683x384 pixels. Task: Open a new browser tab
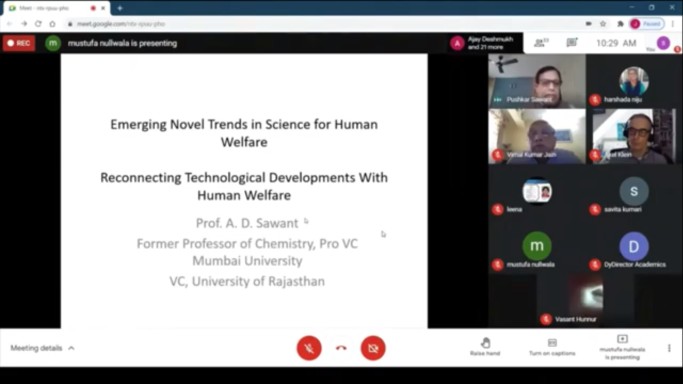(x=120, y=8)
